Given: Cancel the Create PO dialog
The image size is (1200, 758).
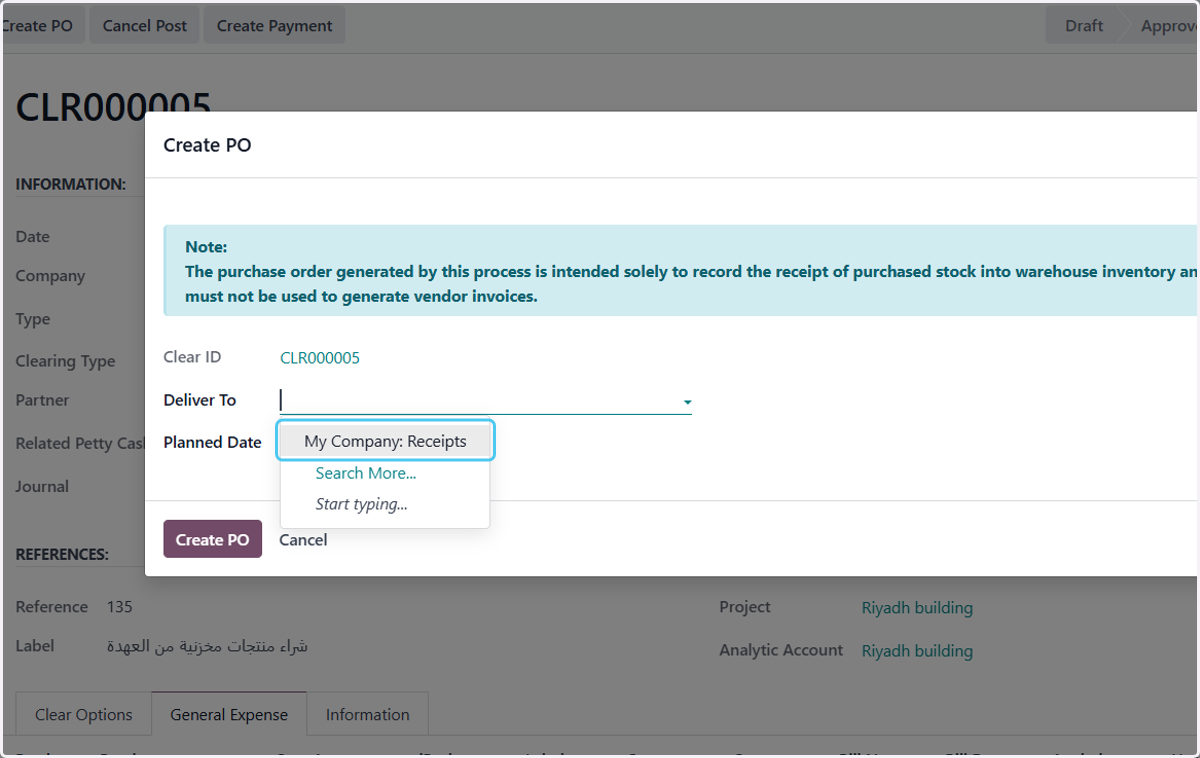Looking at the screenshot, I should (x=303, y=540).
